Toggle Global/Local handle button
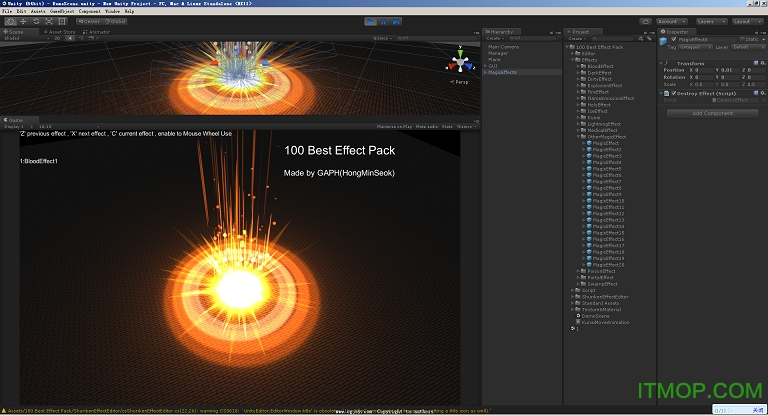768x416 pixels. 116,22
